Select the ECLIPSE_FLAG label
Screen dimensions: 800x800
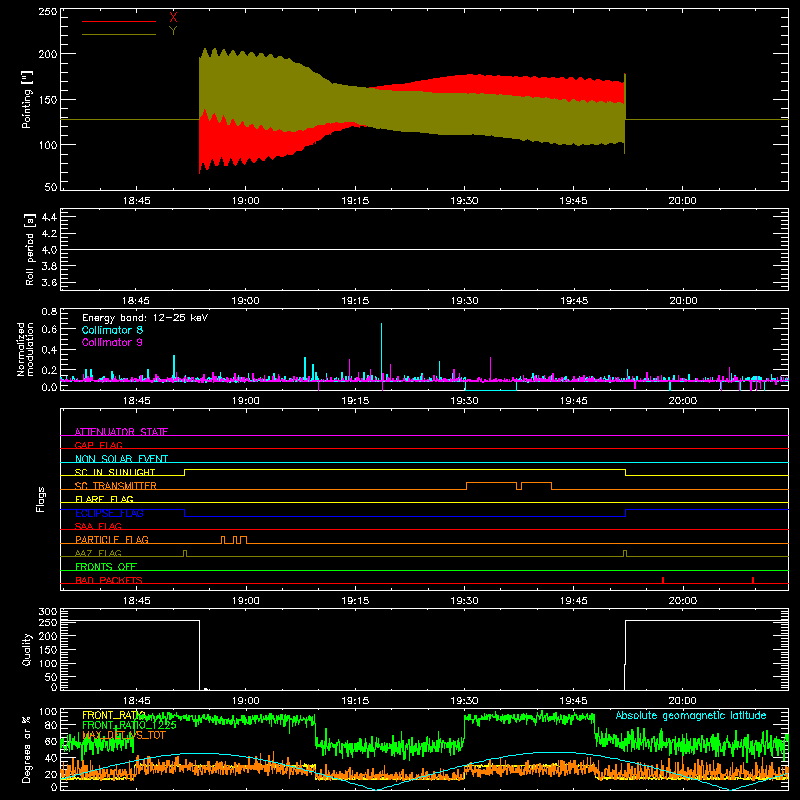pos(109,513)
